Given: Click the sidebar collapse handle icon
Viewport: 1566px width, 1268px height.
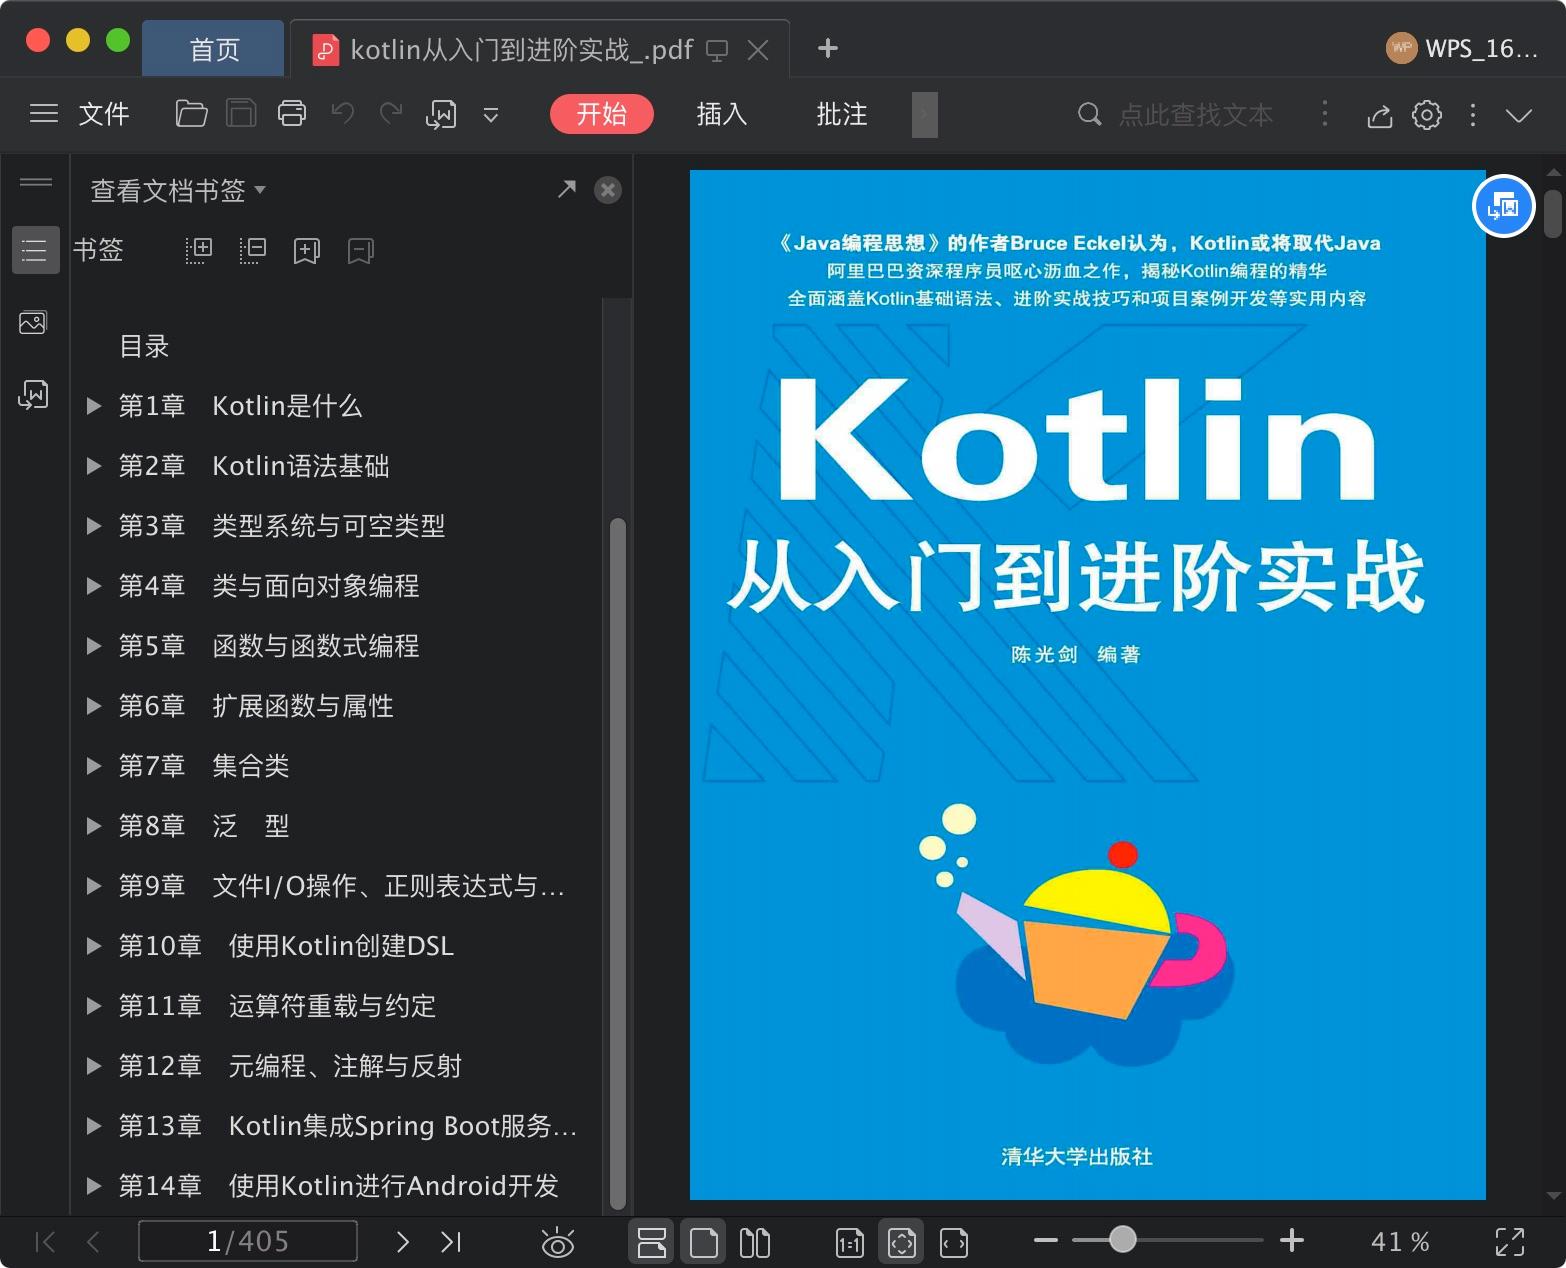Looking at the screenshot, I should (x=36, y=182).
